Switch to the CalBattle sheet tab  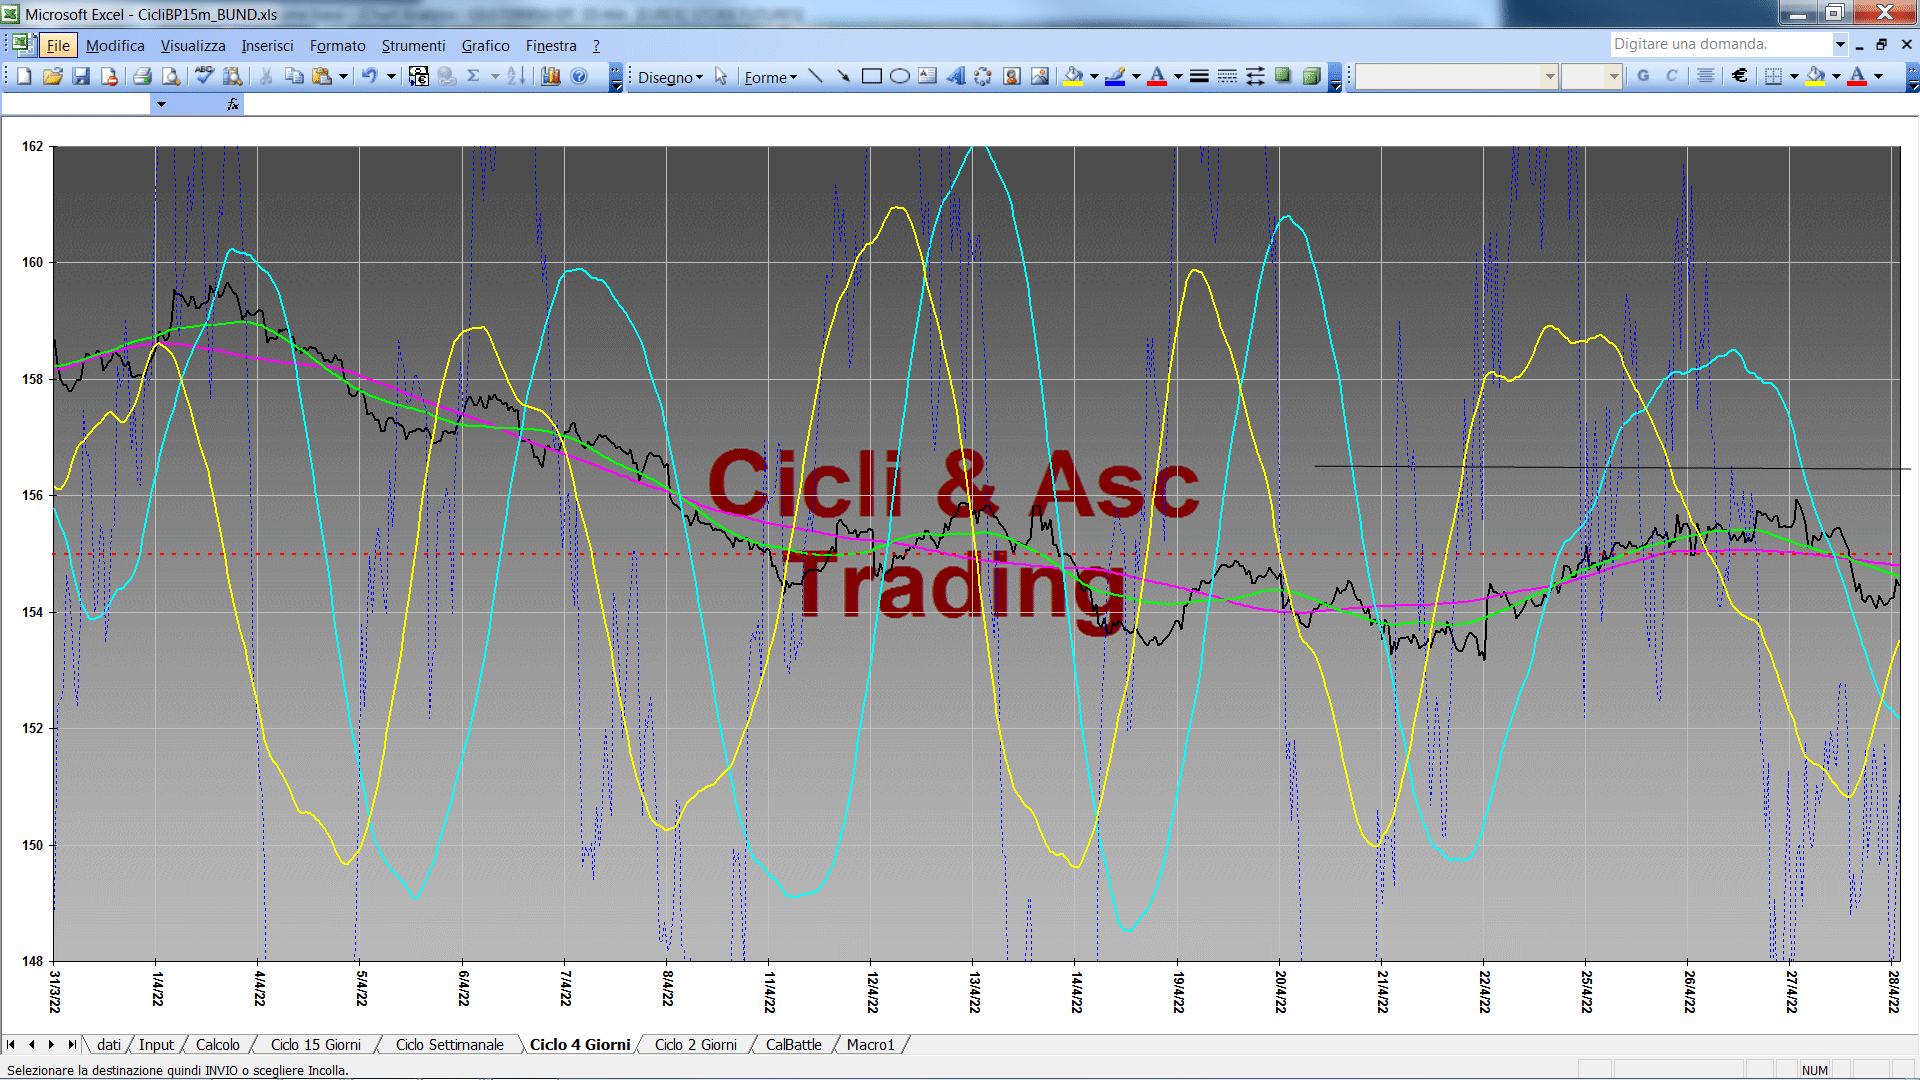coord(793,1044)
